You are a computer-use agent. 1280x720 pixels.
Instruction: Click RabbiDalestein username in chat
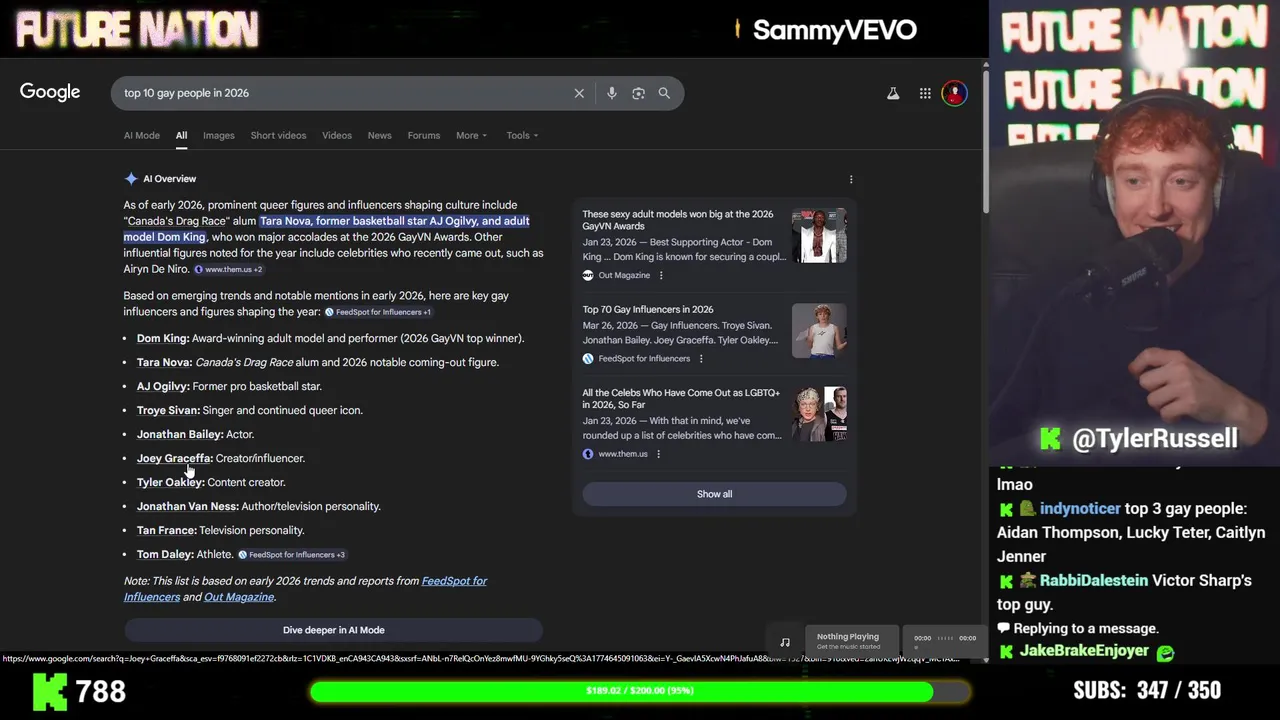tap(1093, 581)
